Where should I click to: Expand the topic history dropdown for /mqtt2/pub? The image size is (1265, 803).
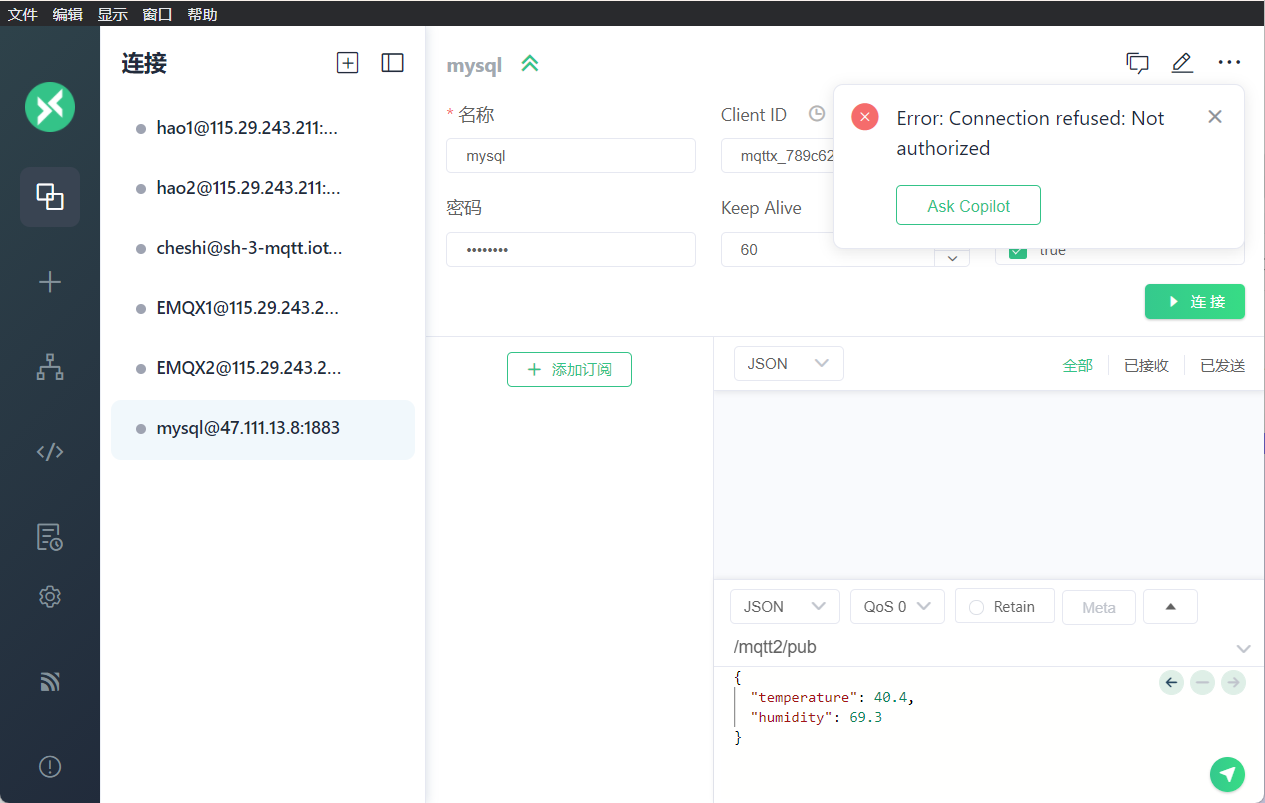pos(1243,648)
